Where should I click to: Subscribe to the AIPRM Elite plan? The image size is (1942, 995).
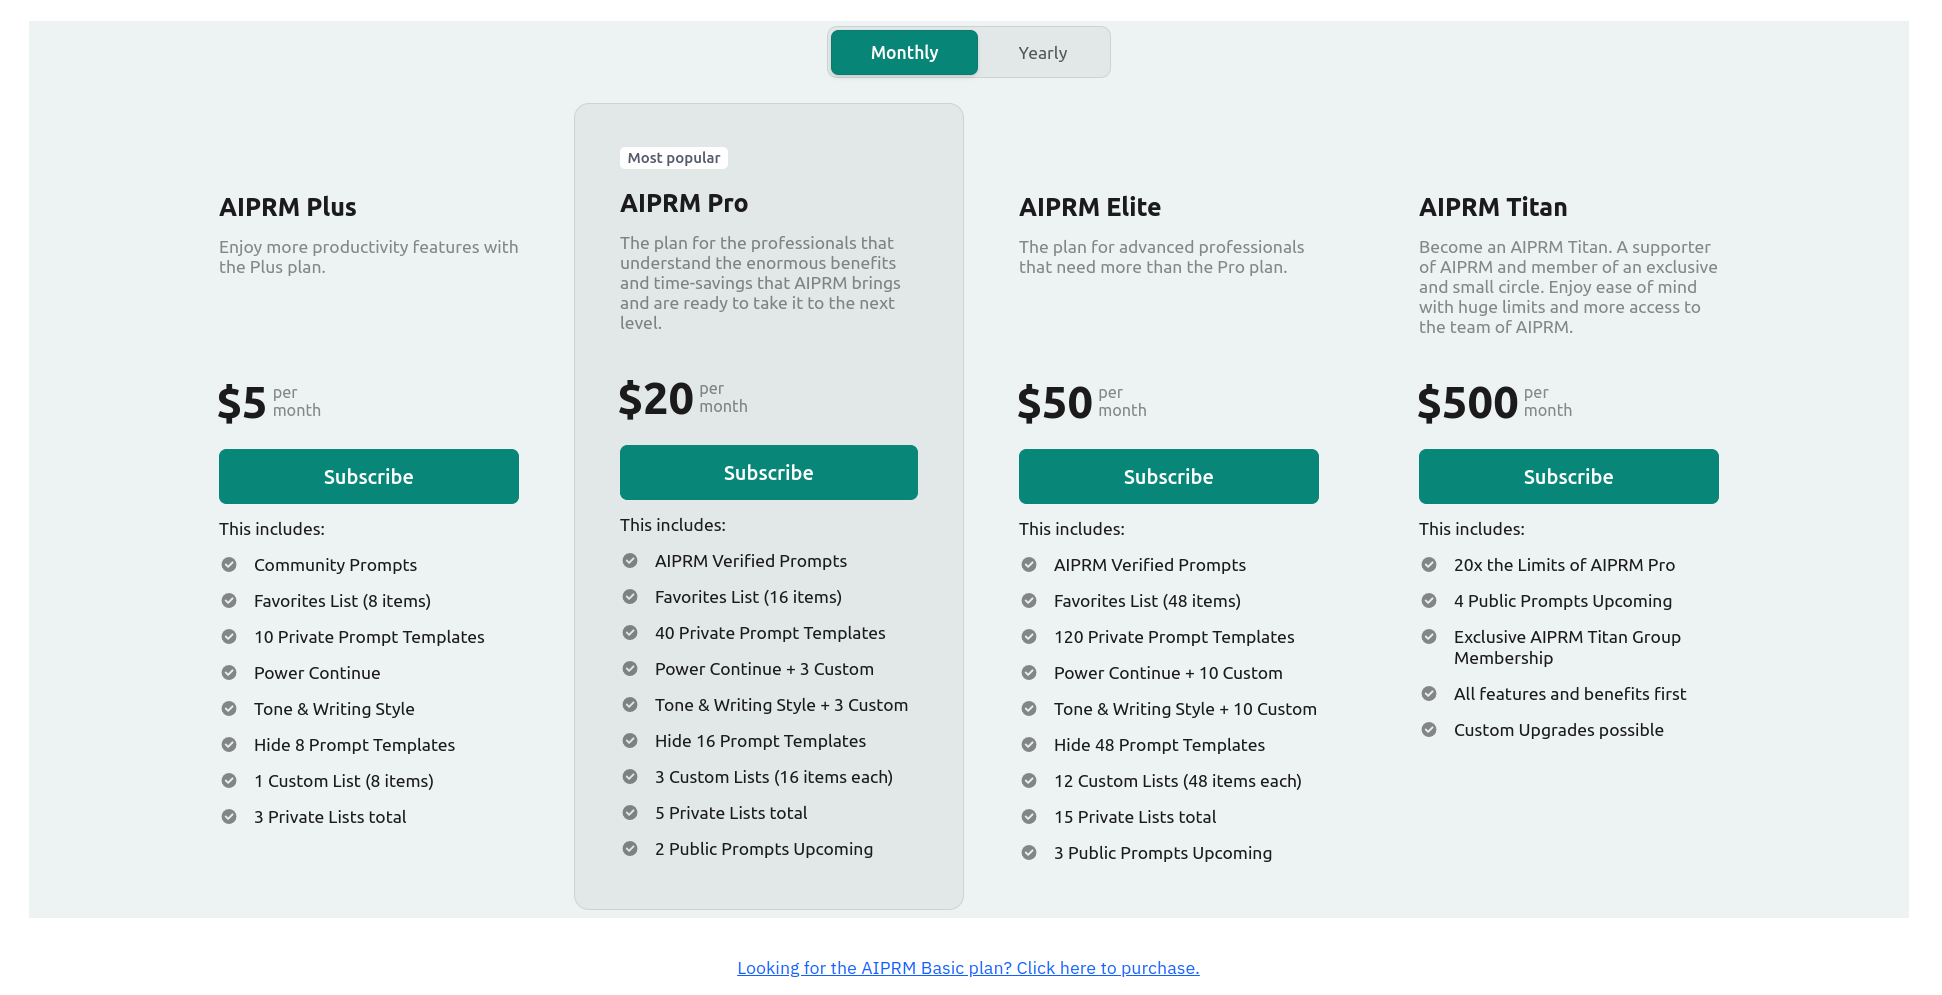(x=1168, y=476)
